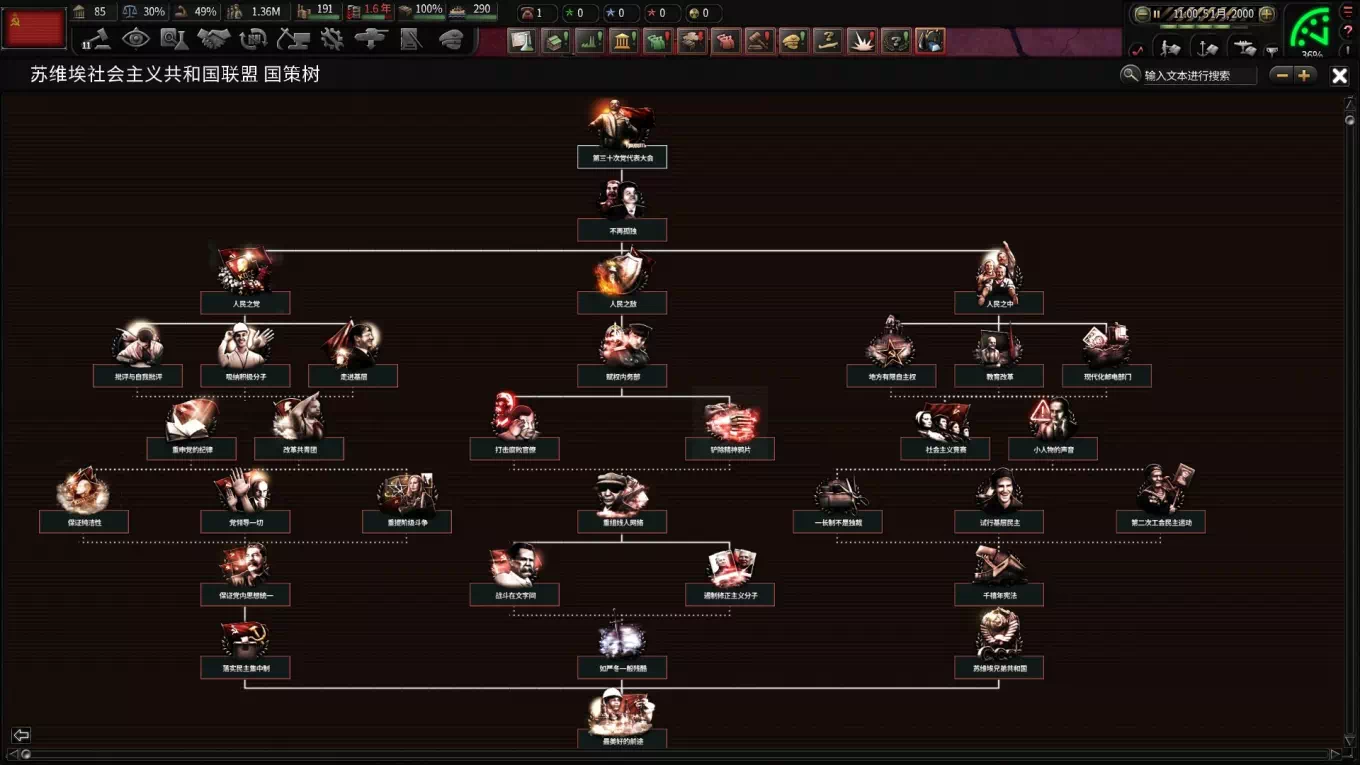Viewport: 1360px width, 765px height.
Task: Select the 人民之中 focus
Action: (x=999, y=303)
